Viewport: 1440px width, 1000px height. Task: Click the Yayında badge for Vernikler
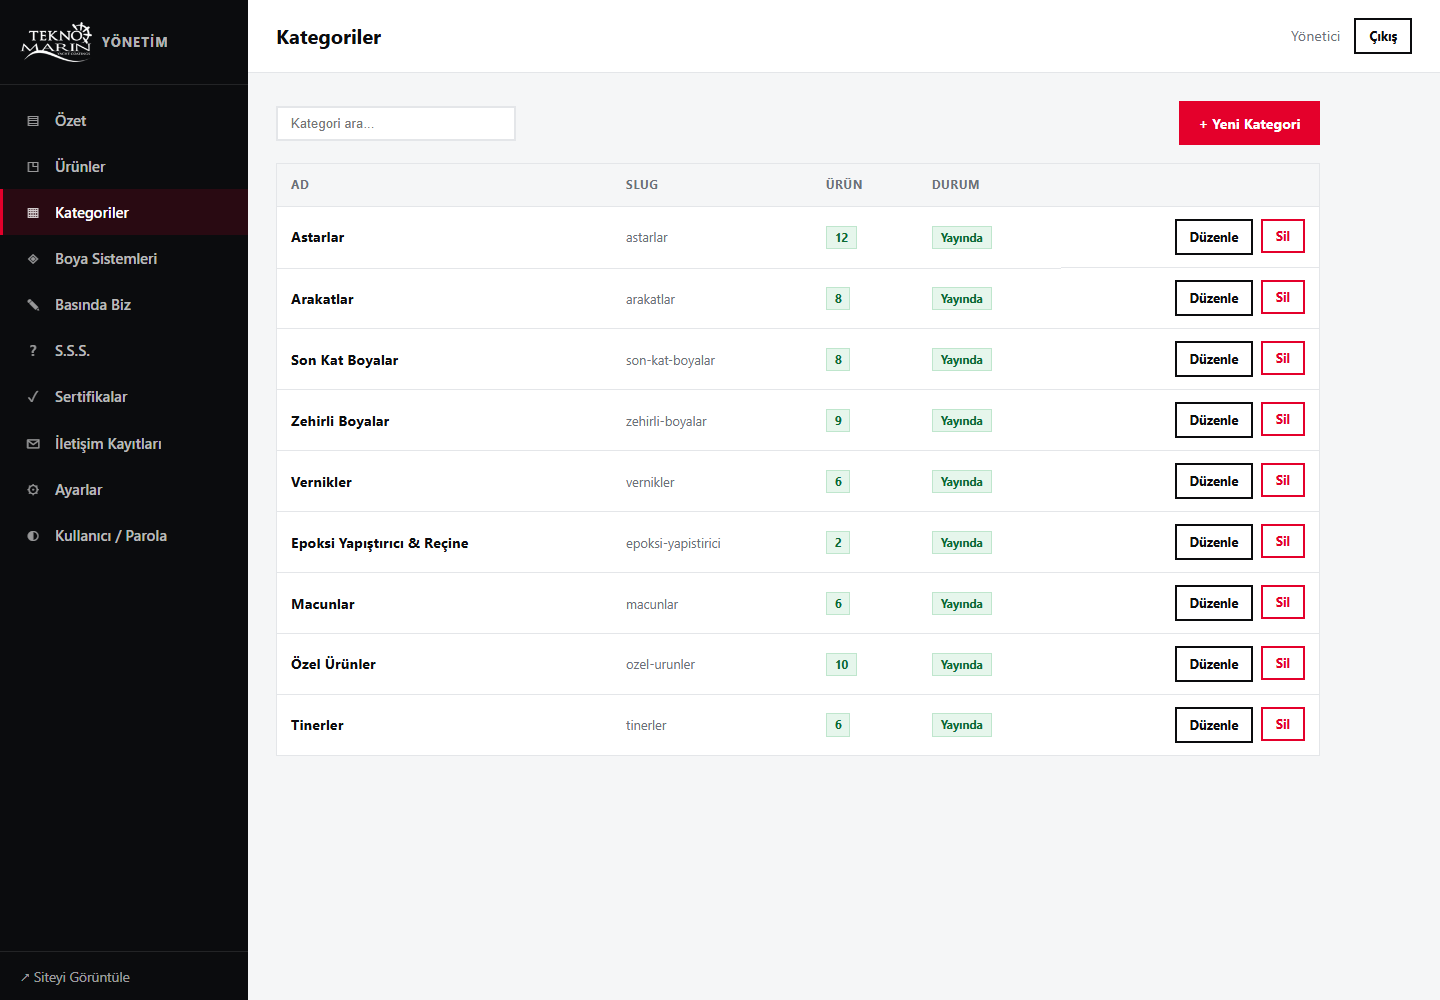point(961,481)
